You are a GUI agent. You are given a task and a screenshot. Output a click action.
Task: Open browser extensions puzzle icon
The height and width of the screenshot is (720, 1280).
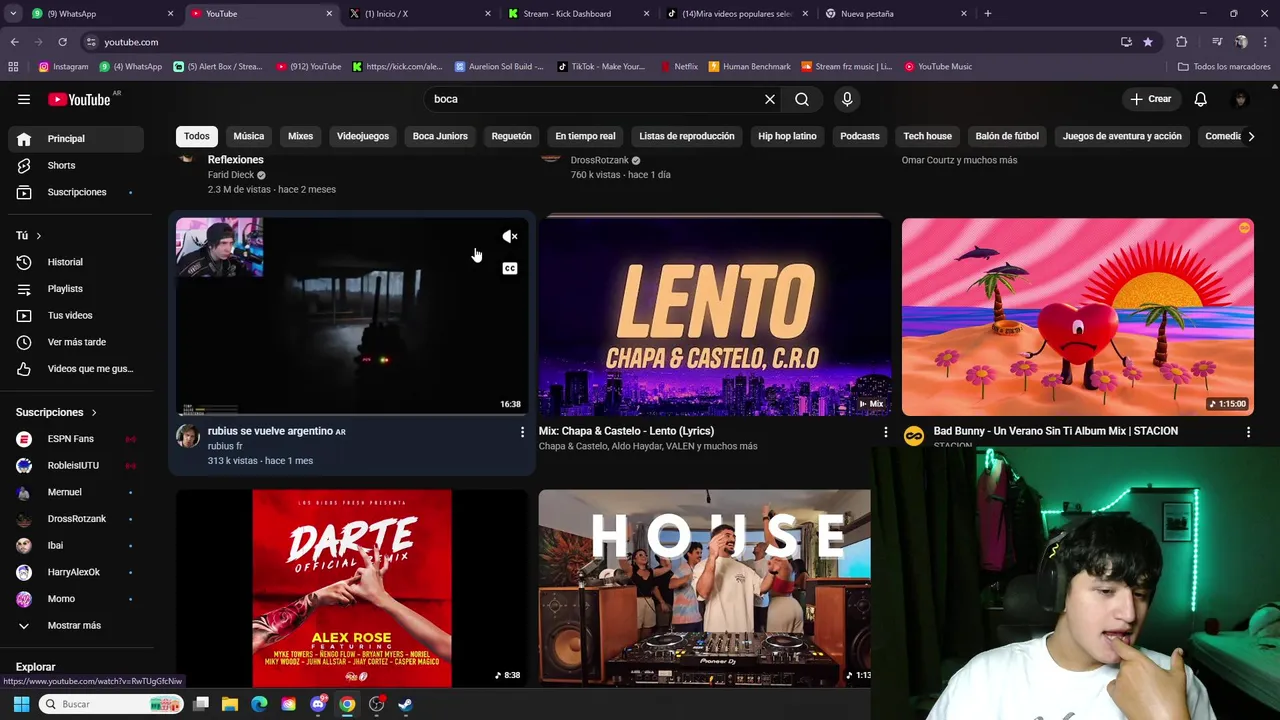click(1182, 42)
